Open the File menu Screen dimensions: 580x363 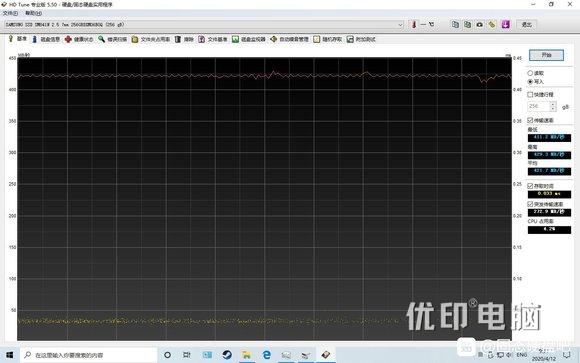[x=10, y=13]
